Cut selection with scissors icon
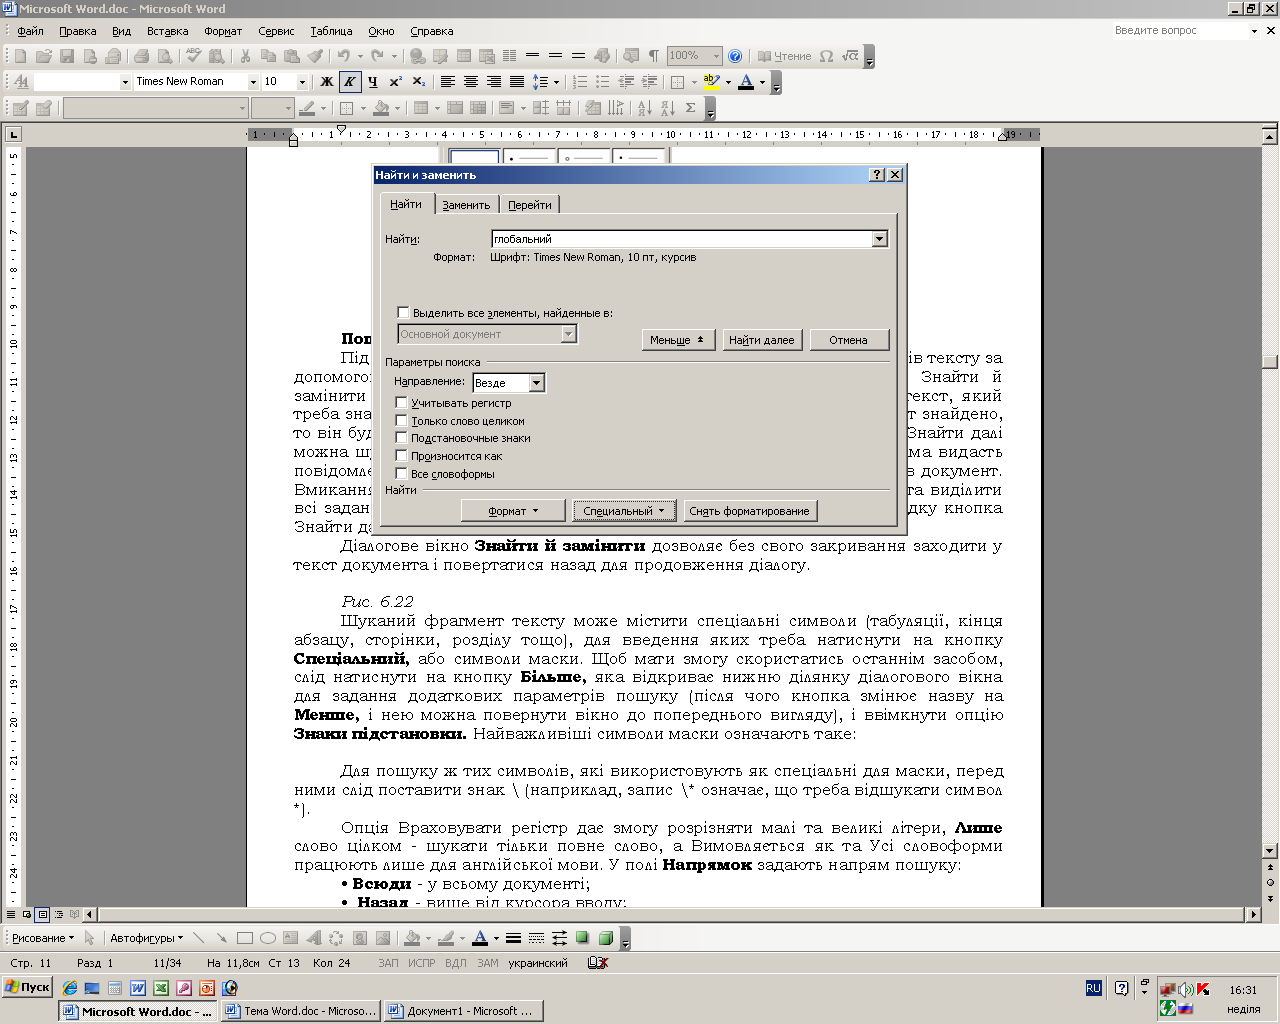Screen dimensions: 1280x1024 [245, 56]
